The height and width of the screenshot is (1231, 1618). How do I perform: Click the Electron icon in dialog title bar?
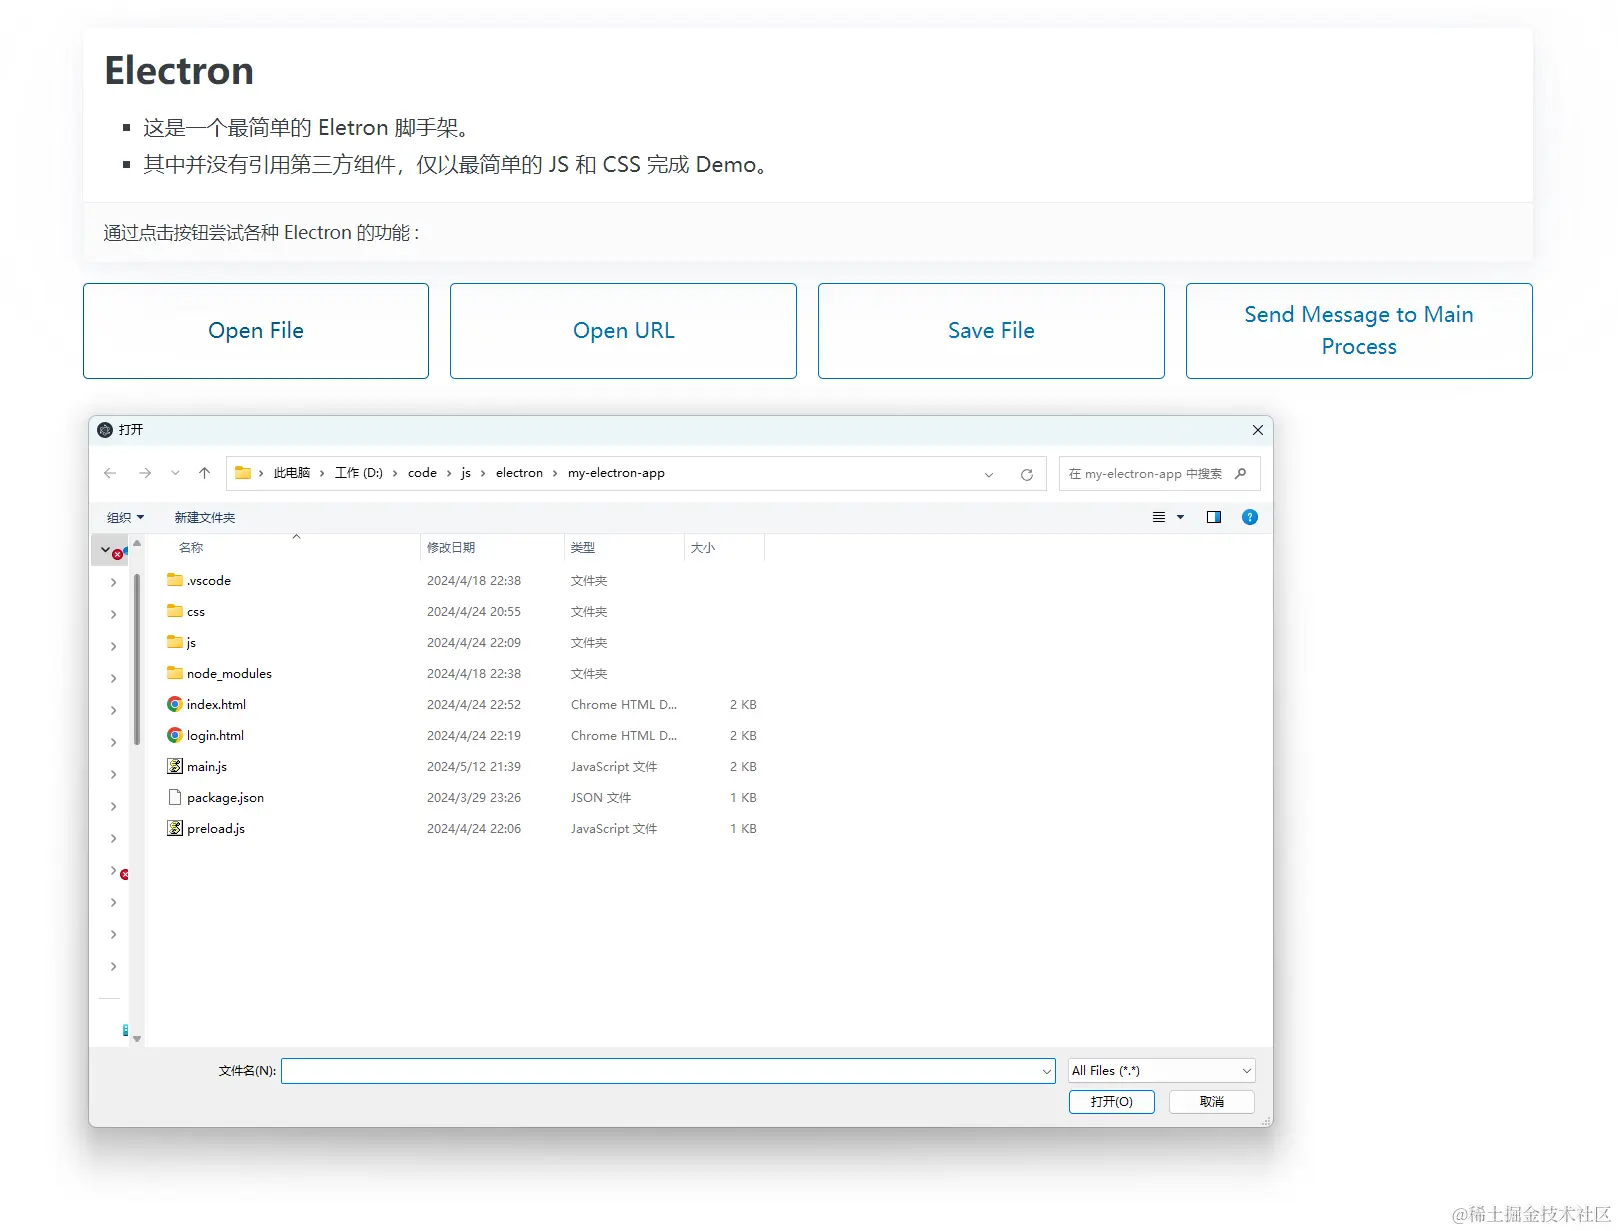tap(105, 430)
